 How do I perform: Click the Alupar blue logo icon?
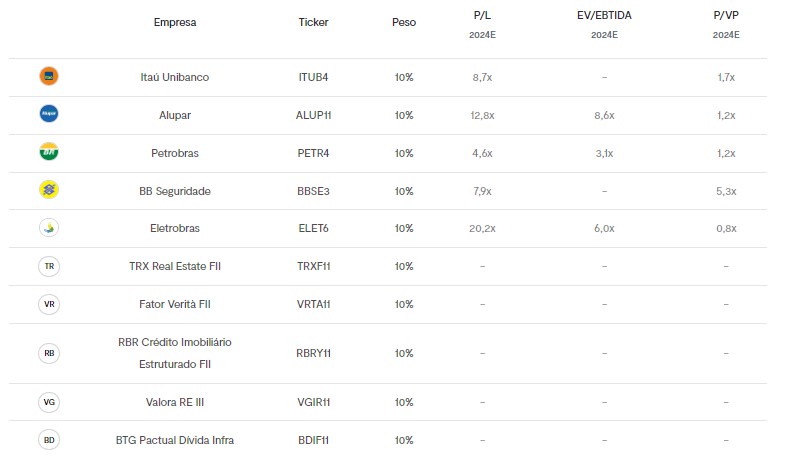click(x=49, y=114)
